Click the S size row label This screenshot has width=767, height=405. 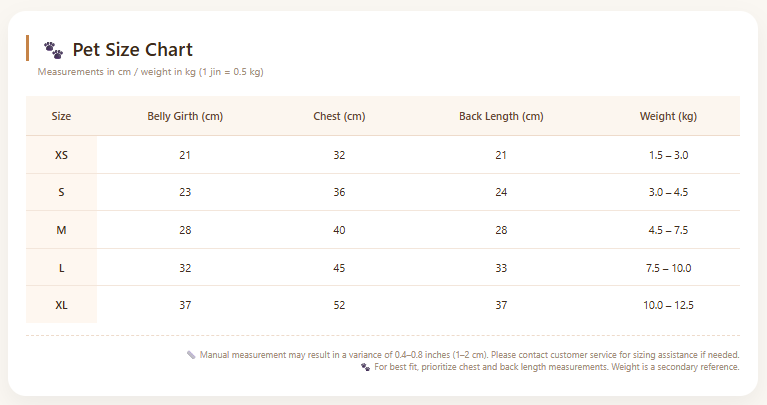tap(61, 192)
